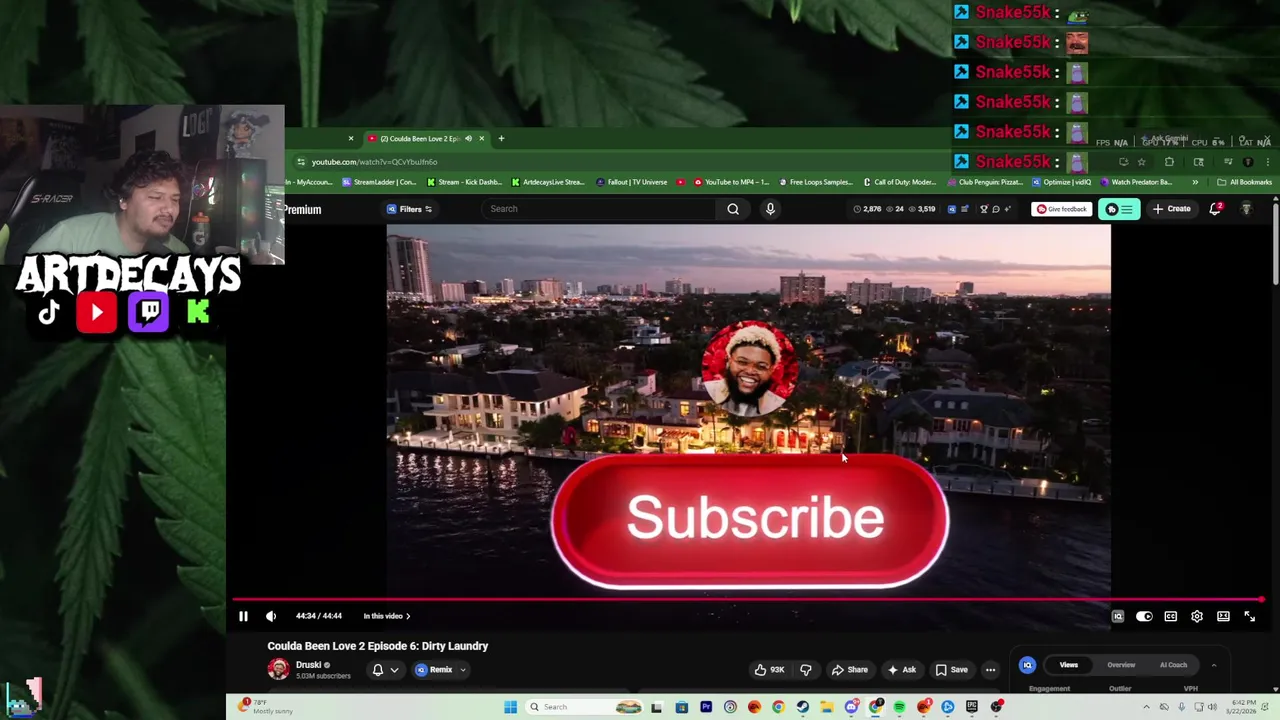Open the Create button in the YouTube header

[1171, 209]
